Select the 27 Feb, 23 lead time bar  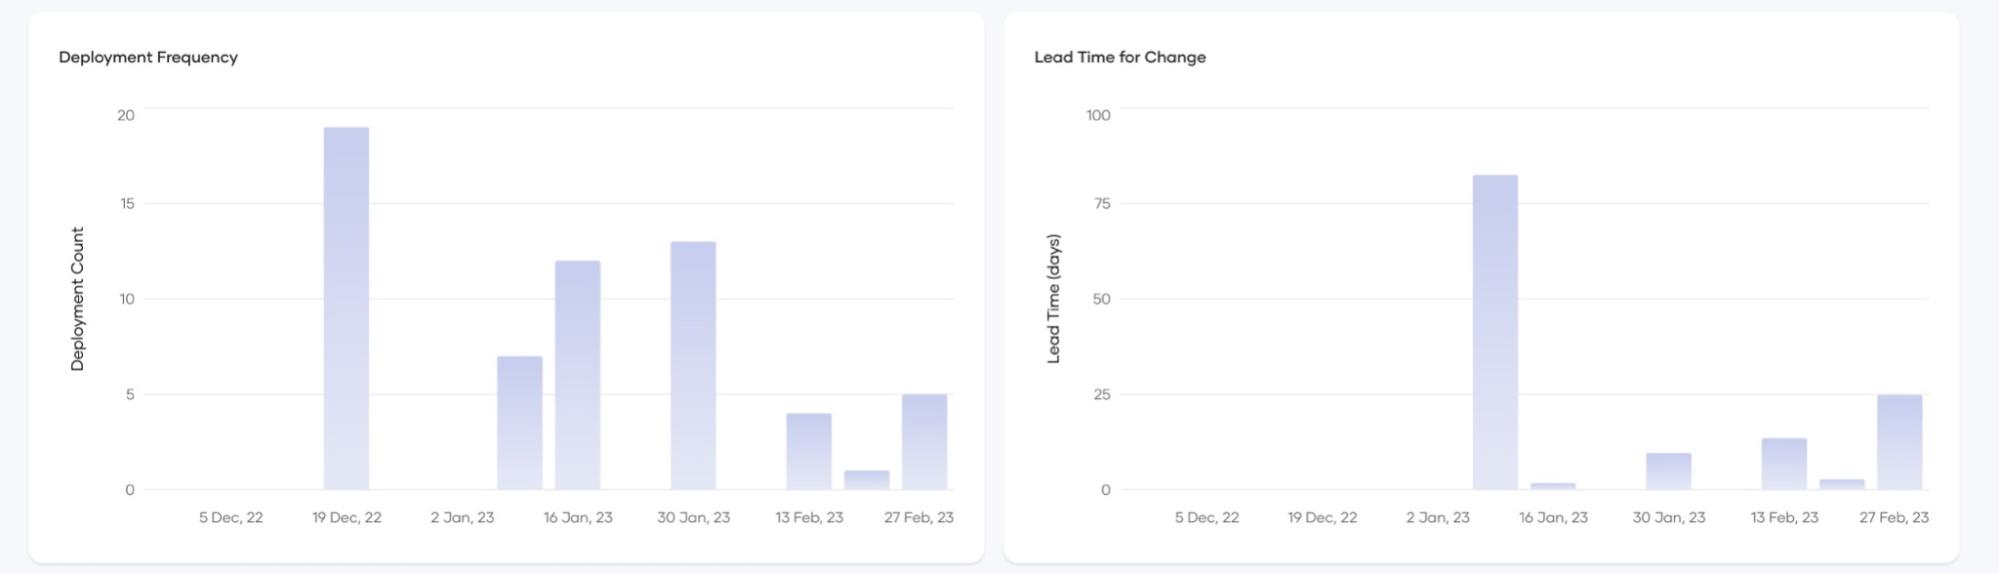click(1899, 442)
